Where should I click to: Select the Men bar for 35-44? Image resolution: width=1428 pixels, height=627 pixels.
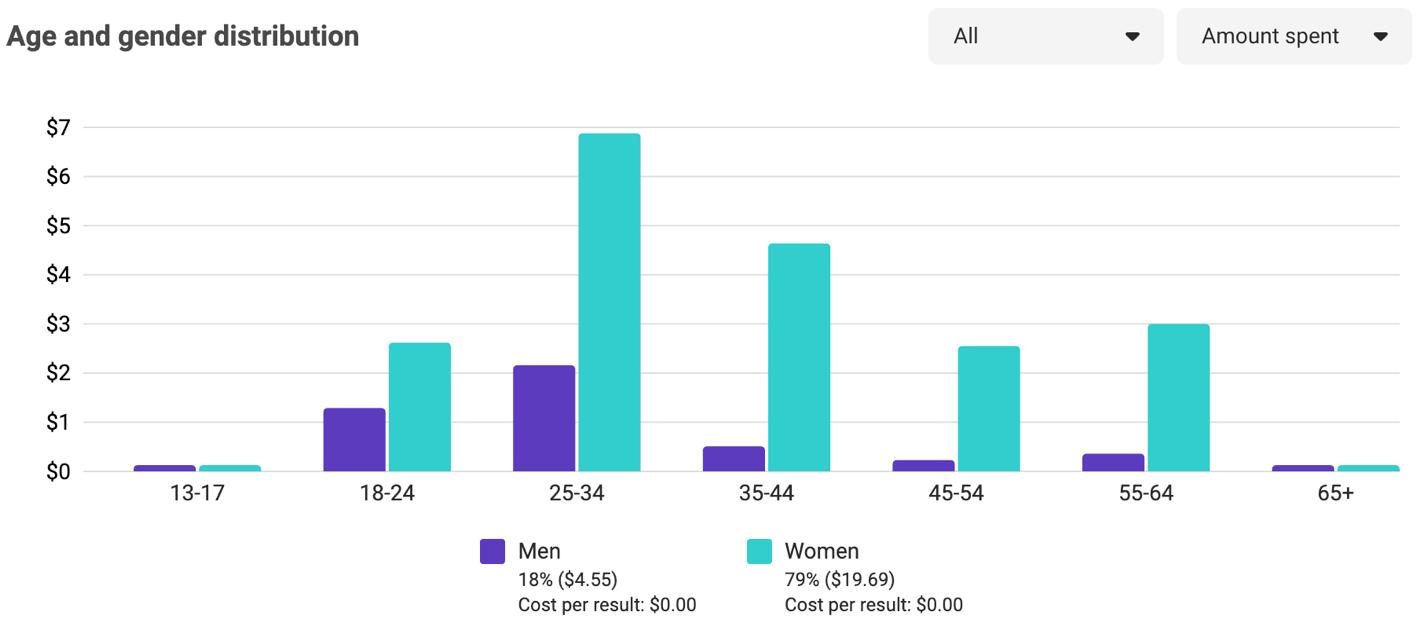click(x=734, y=458)
